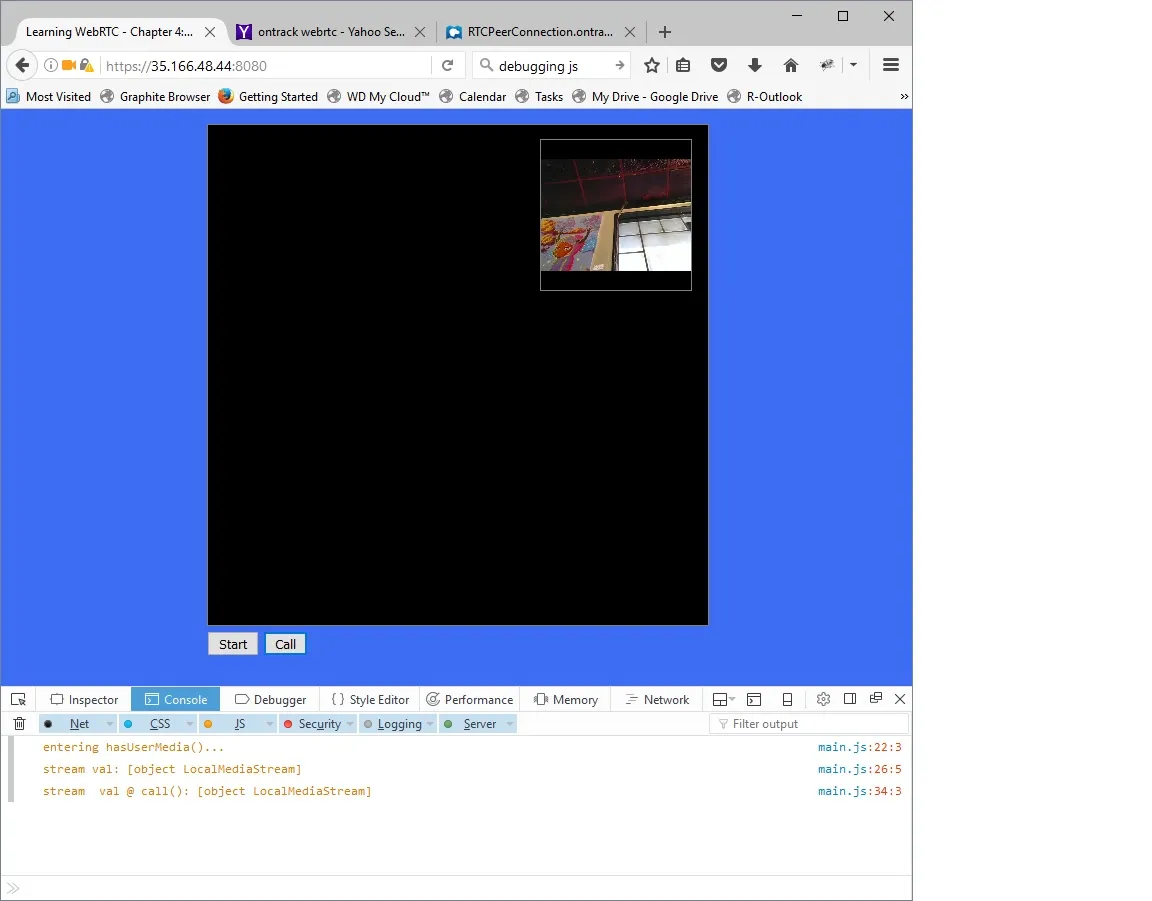Viewport: 1152px width, 901px height.
Task: Click the debugging js search box
Action: pyautogui.click(x=551, y=65)
